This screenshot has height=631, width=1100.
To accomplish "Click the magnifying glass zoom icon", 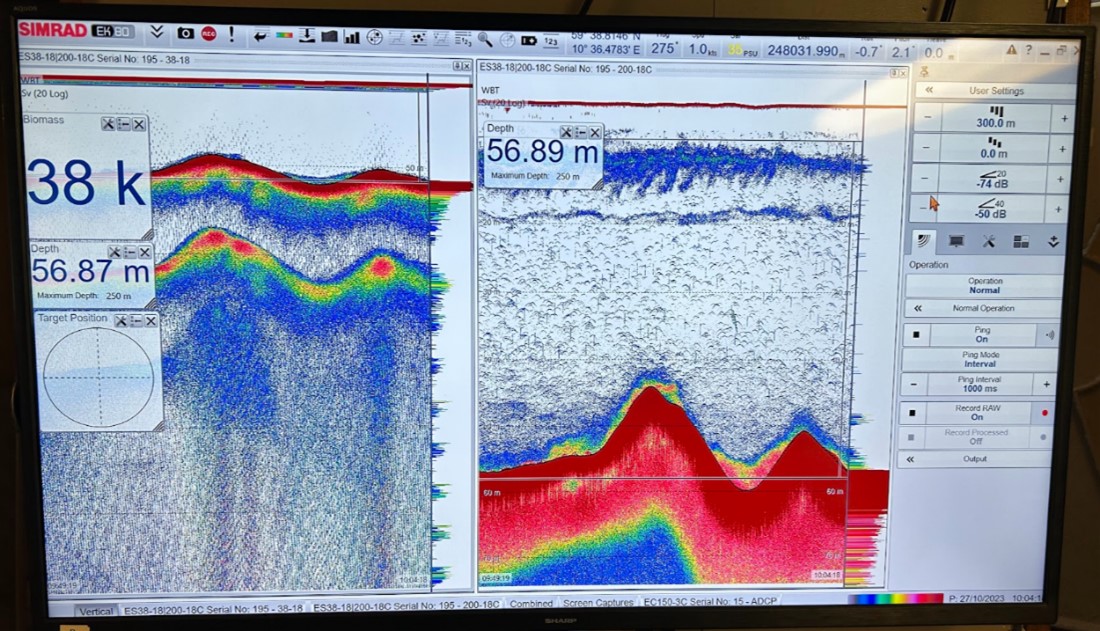I will (485, 40).
